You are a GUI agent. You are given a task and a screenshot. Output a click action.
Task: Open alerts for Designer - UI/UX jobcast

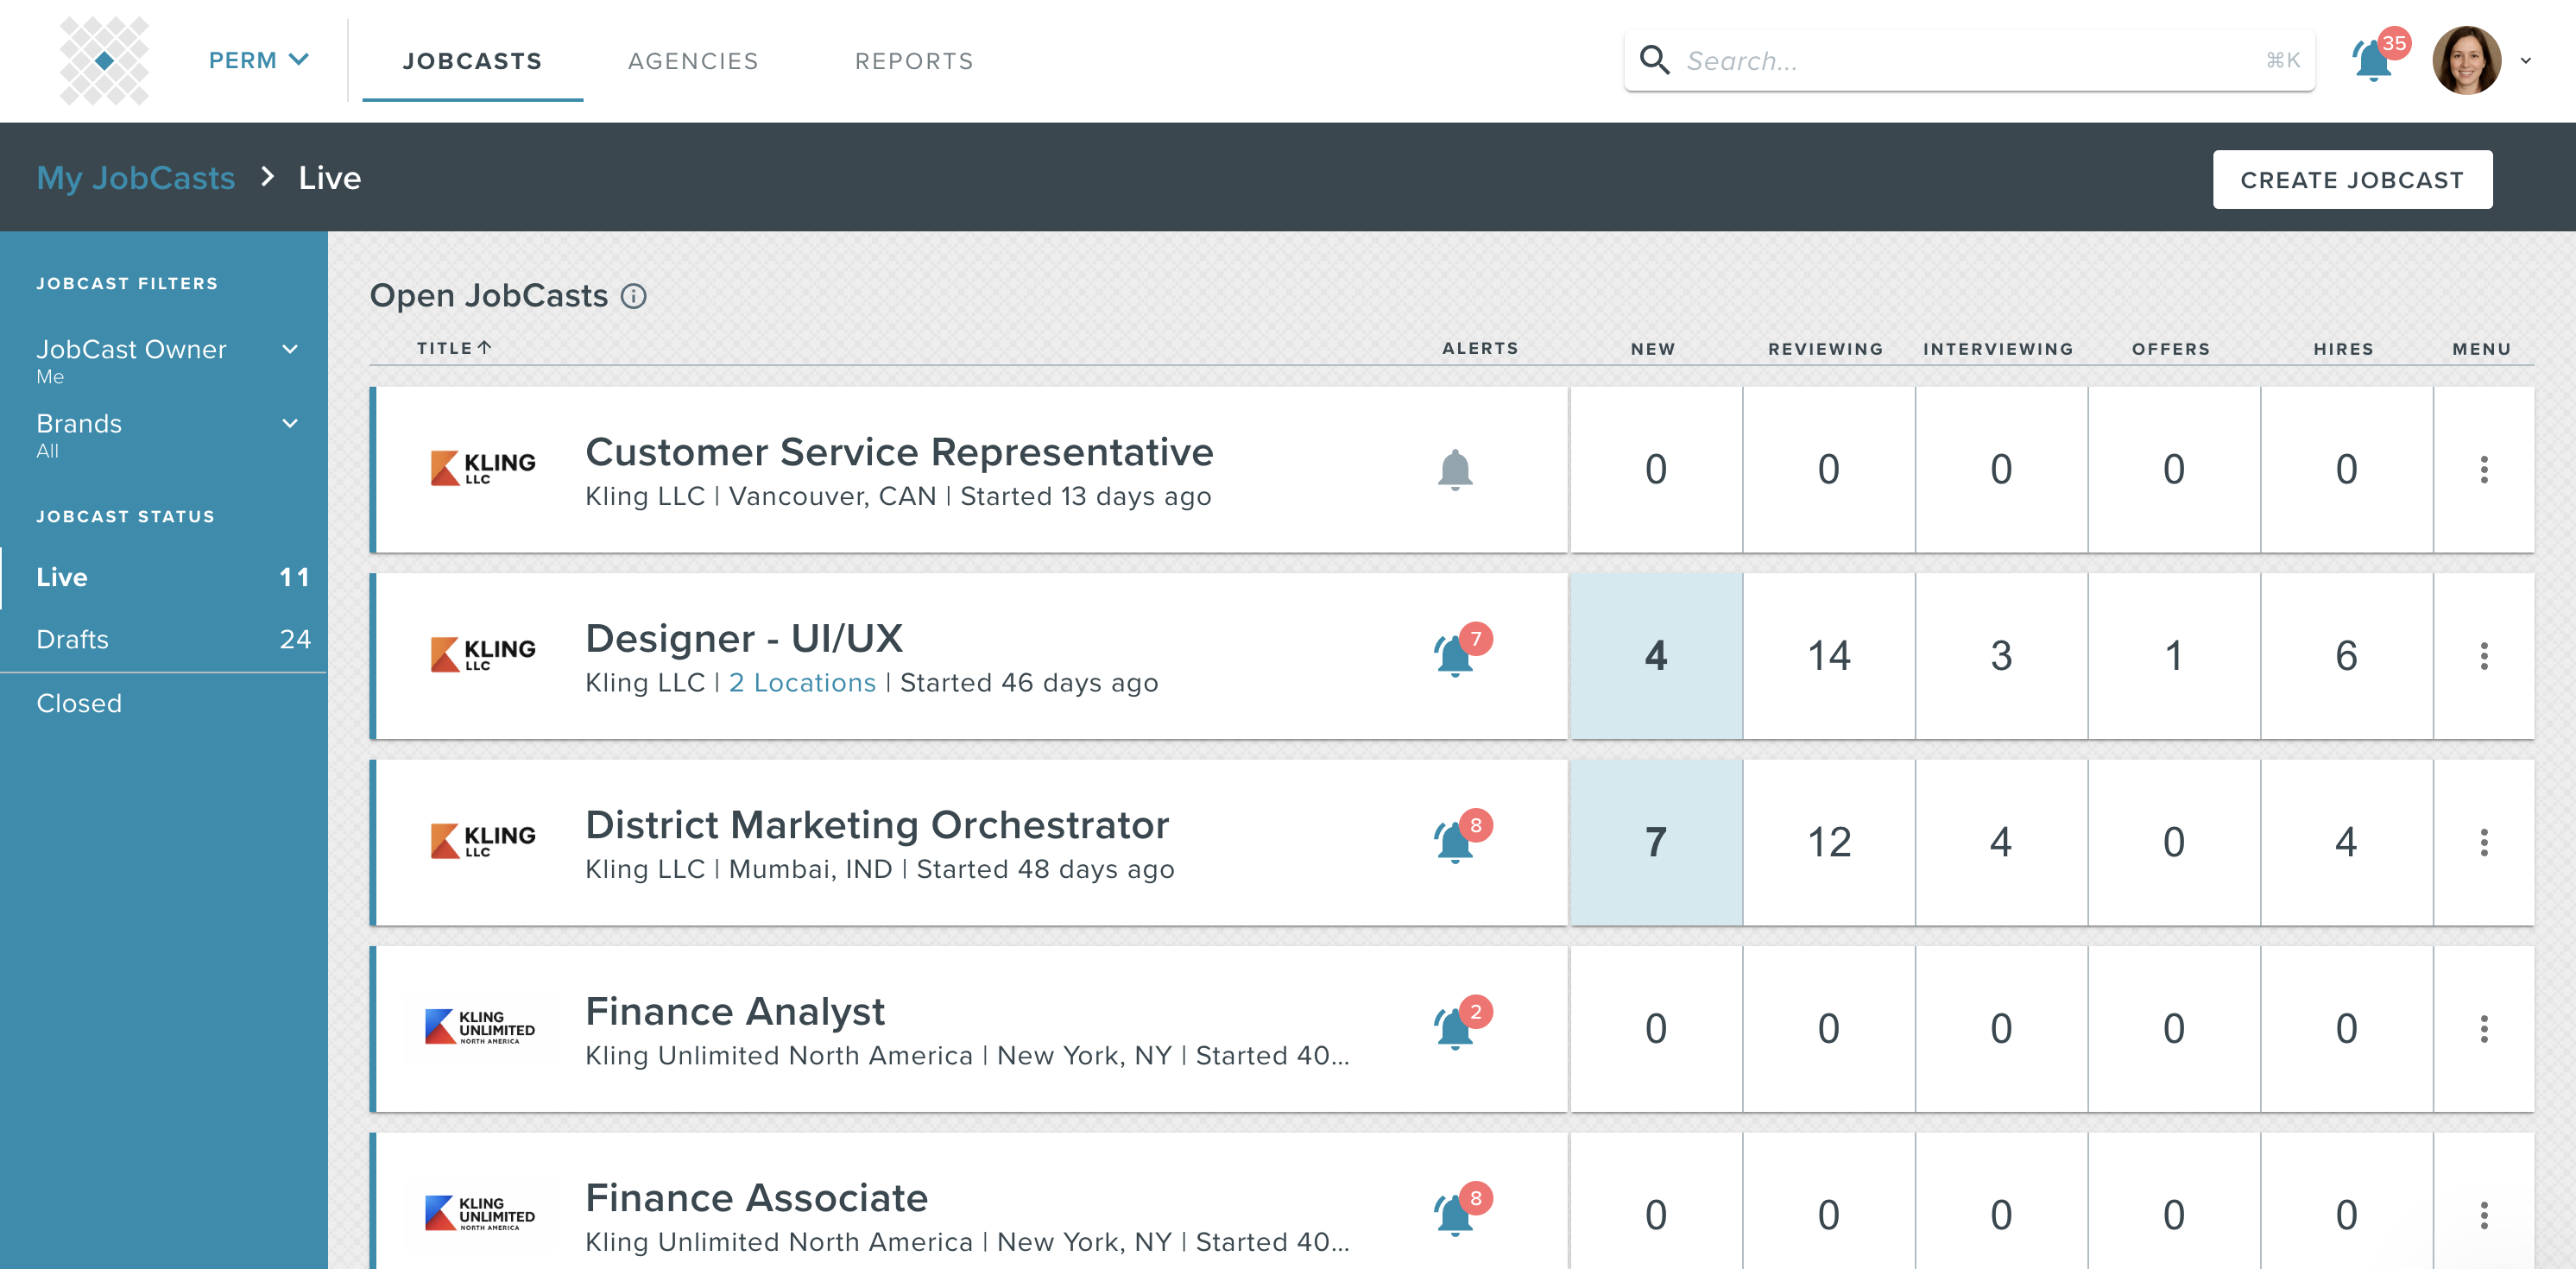click(x=1455, y=656)
